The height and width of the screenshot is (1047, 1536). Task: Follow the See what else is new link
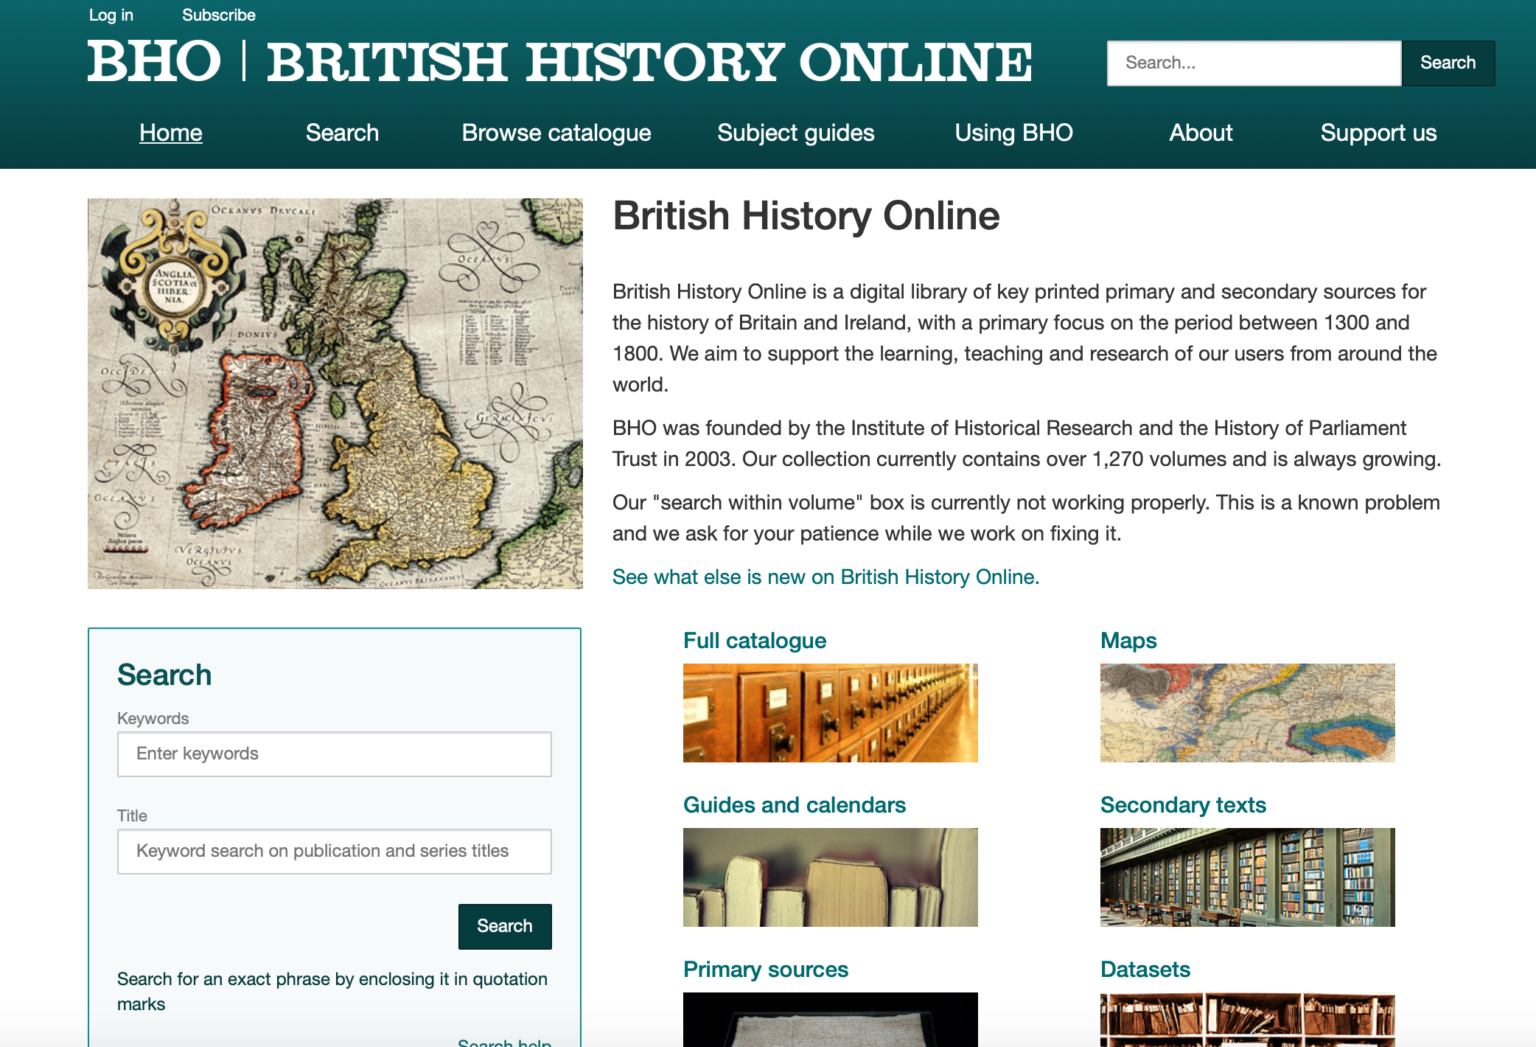825,577
